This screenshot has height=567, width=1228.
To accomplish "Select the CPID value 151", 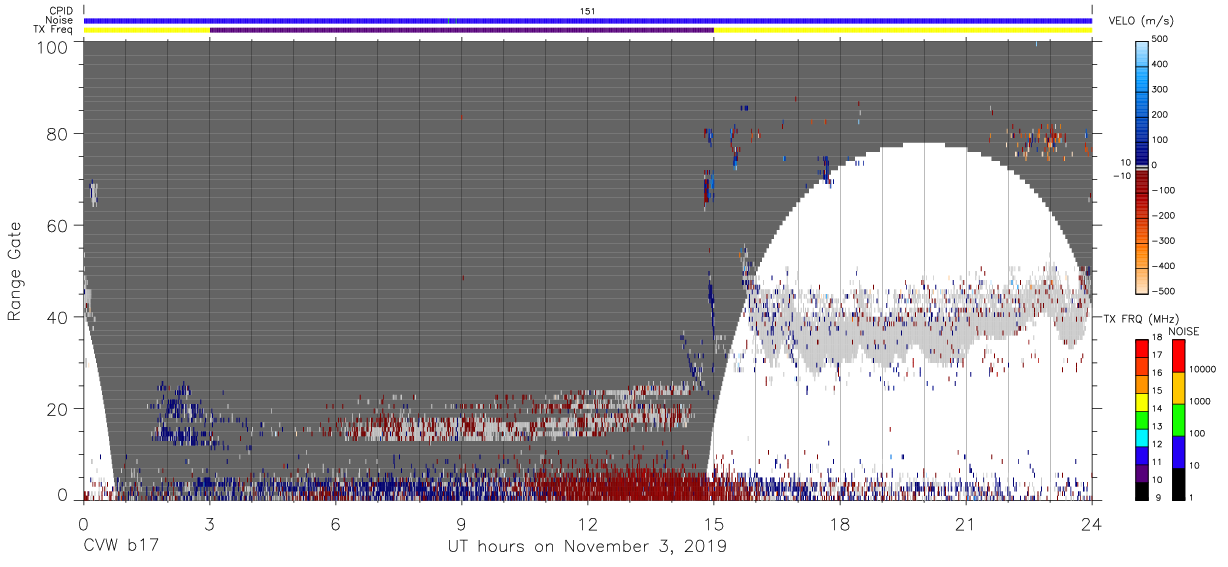I will (x=588, y=10).
